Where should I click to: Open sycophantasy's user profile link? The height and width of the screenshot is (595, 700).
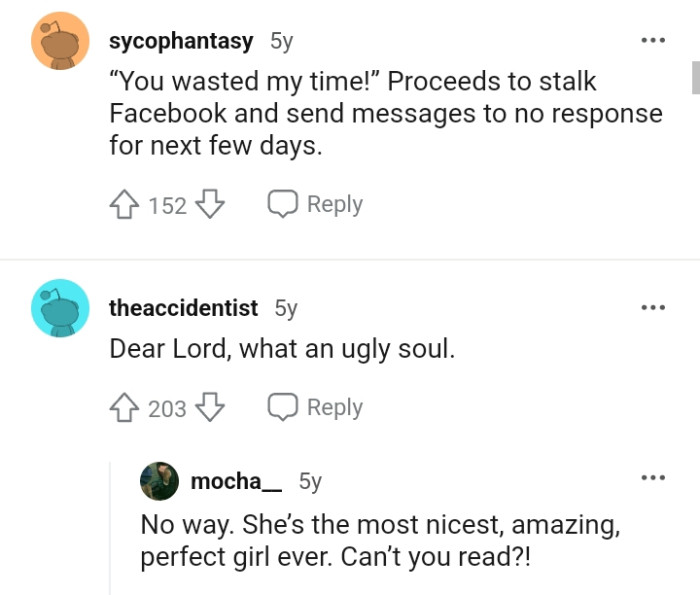[181, 42]
